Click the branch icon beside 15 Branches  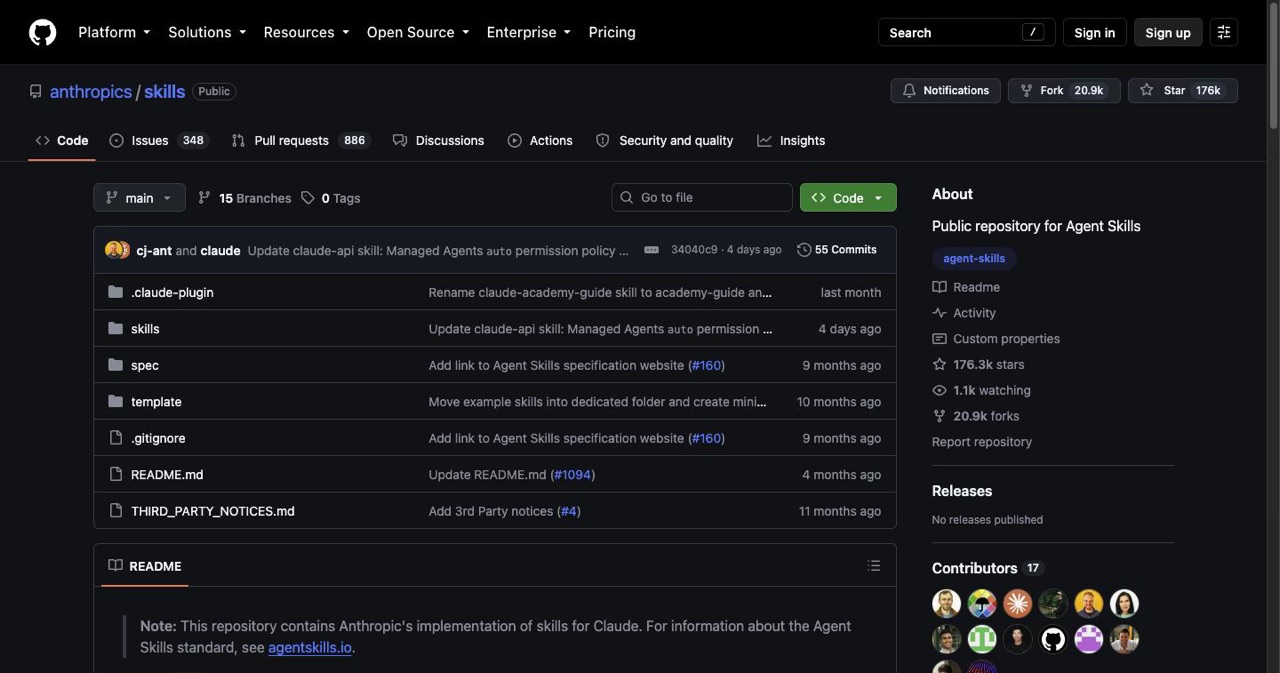[x=205, y=198]
